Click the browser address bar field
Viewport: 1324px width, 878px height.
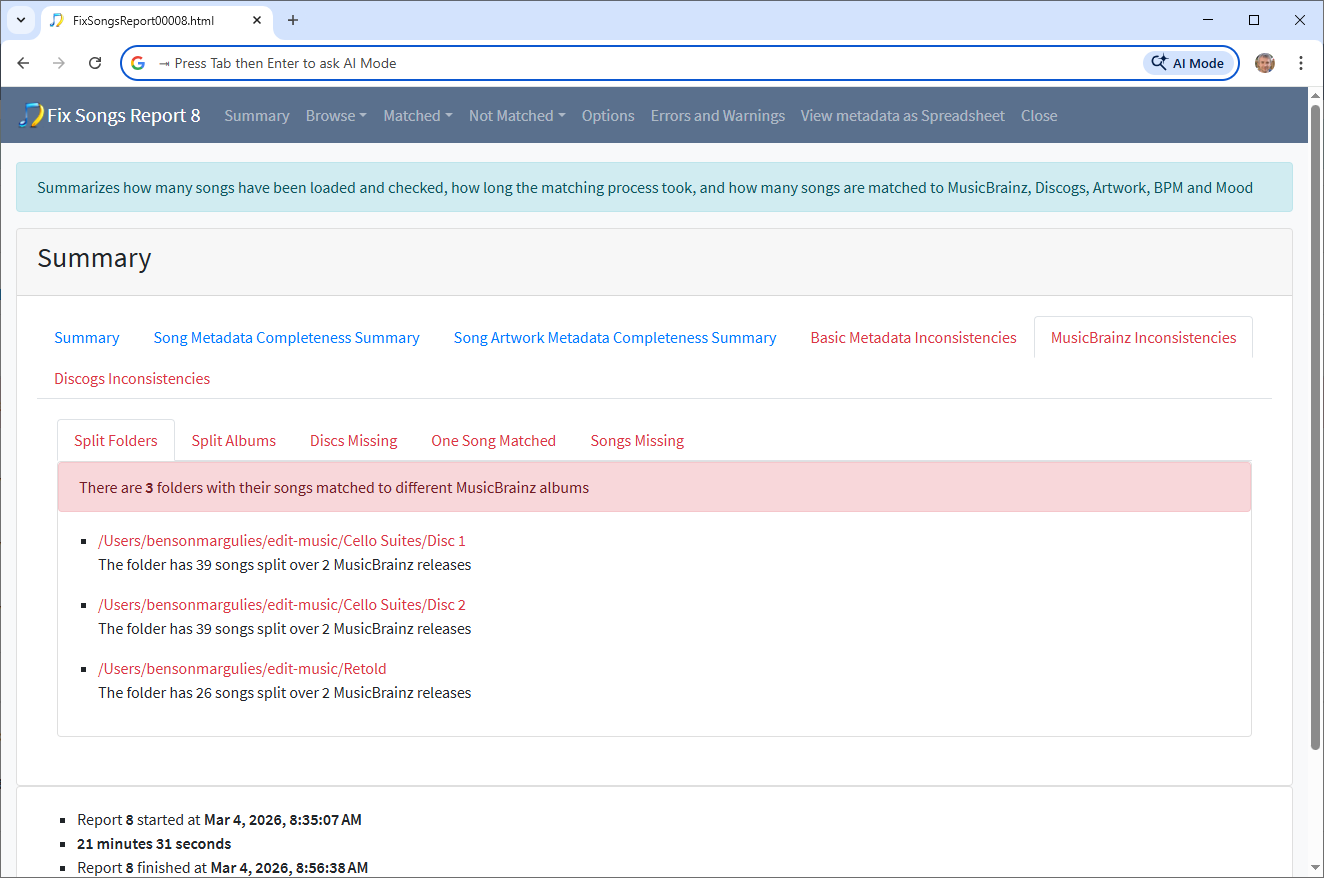pos(640,63)
